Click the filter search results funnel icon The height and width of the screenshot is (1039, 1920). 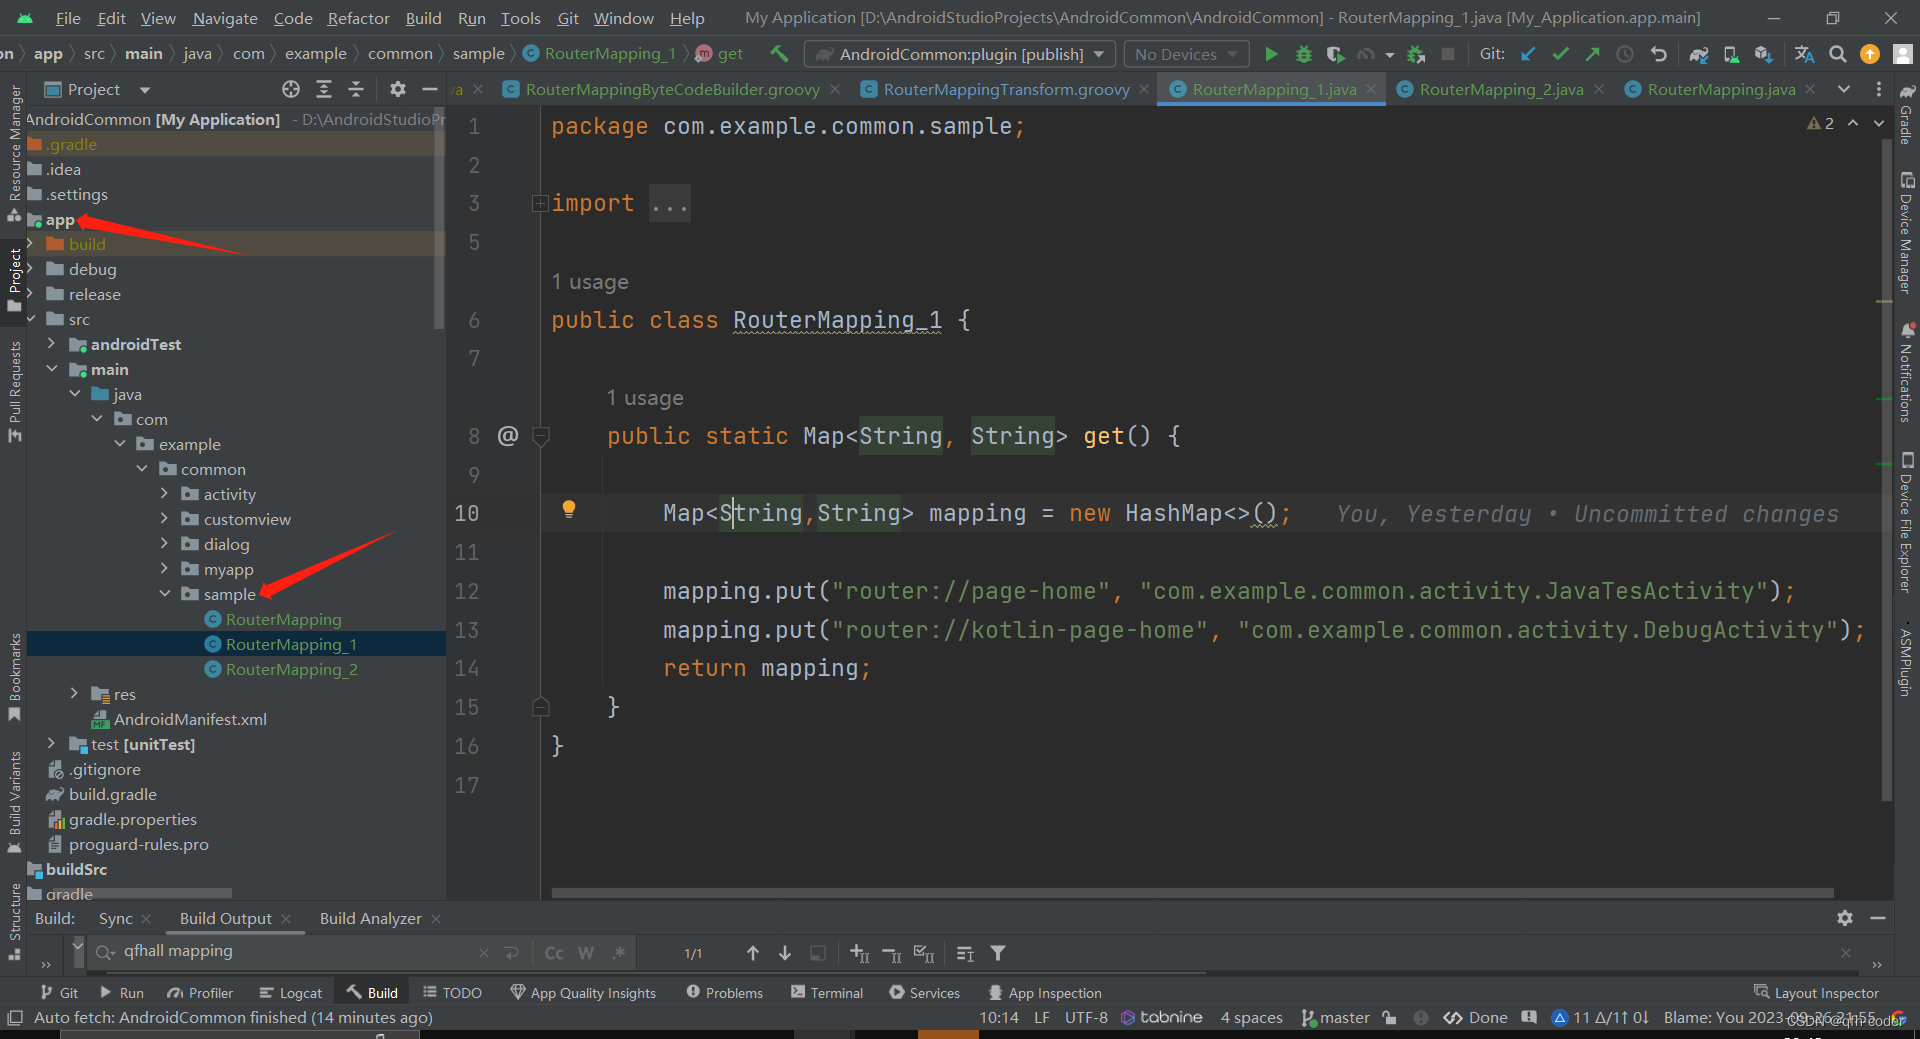[x=998, y=953]
